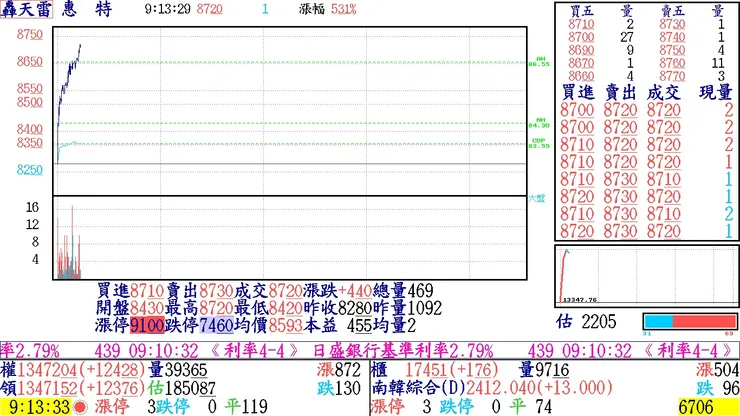This screenshot has height=416, width=740.
Task: Open the mini index chart showing 13347.76
Action: tap(647, 276)
